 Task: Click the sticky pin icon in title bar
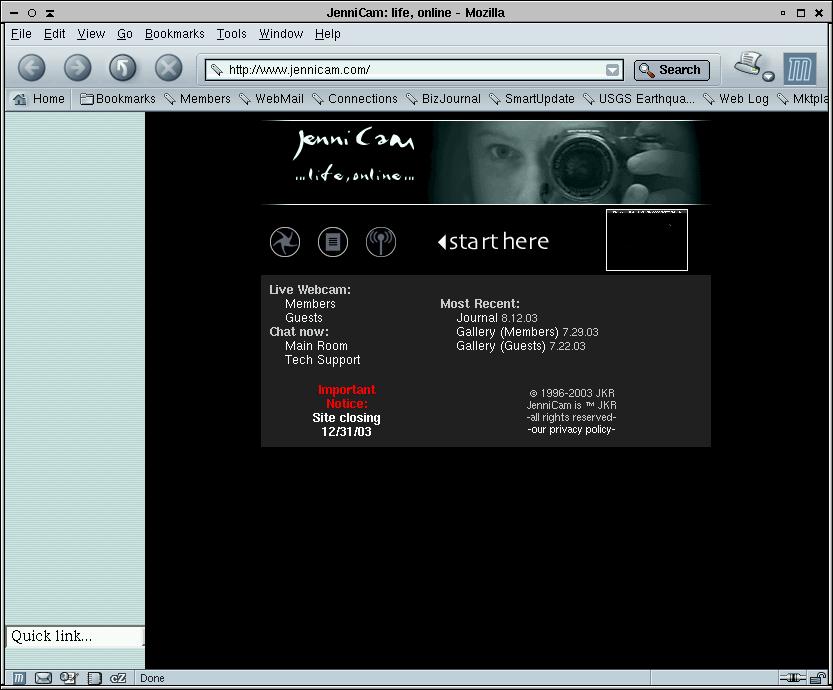(32, 13)
